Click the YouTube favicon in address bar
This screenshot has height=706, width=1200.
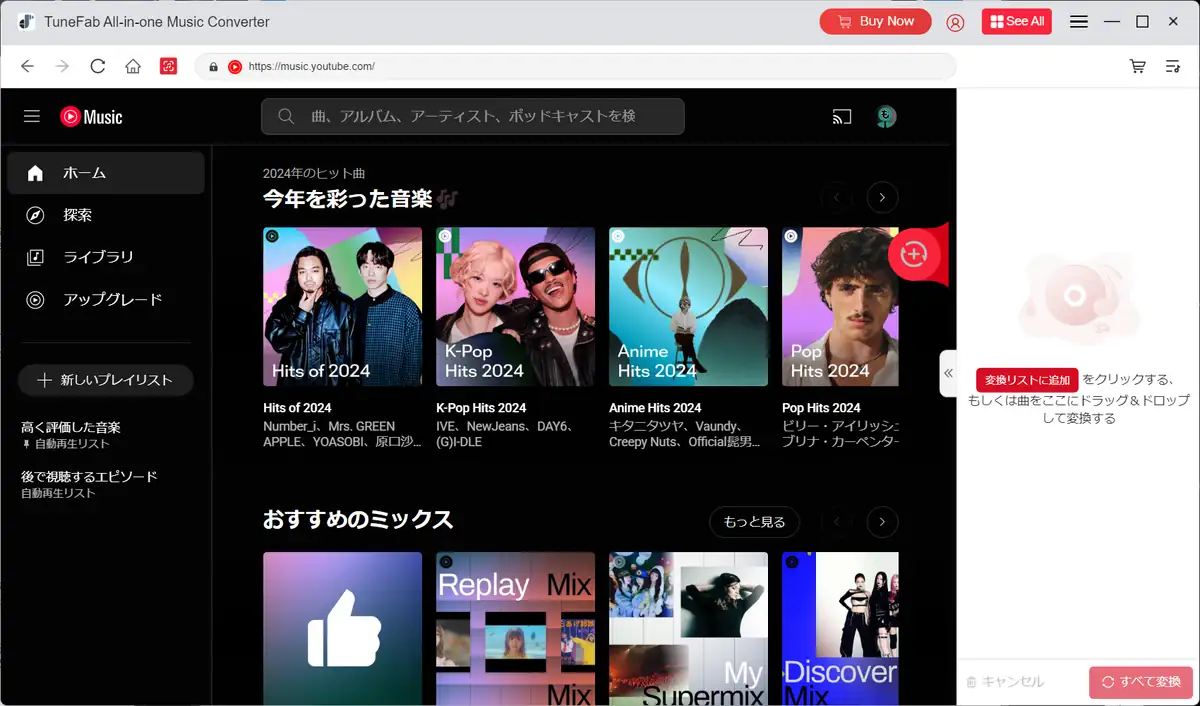[235, 67]
